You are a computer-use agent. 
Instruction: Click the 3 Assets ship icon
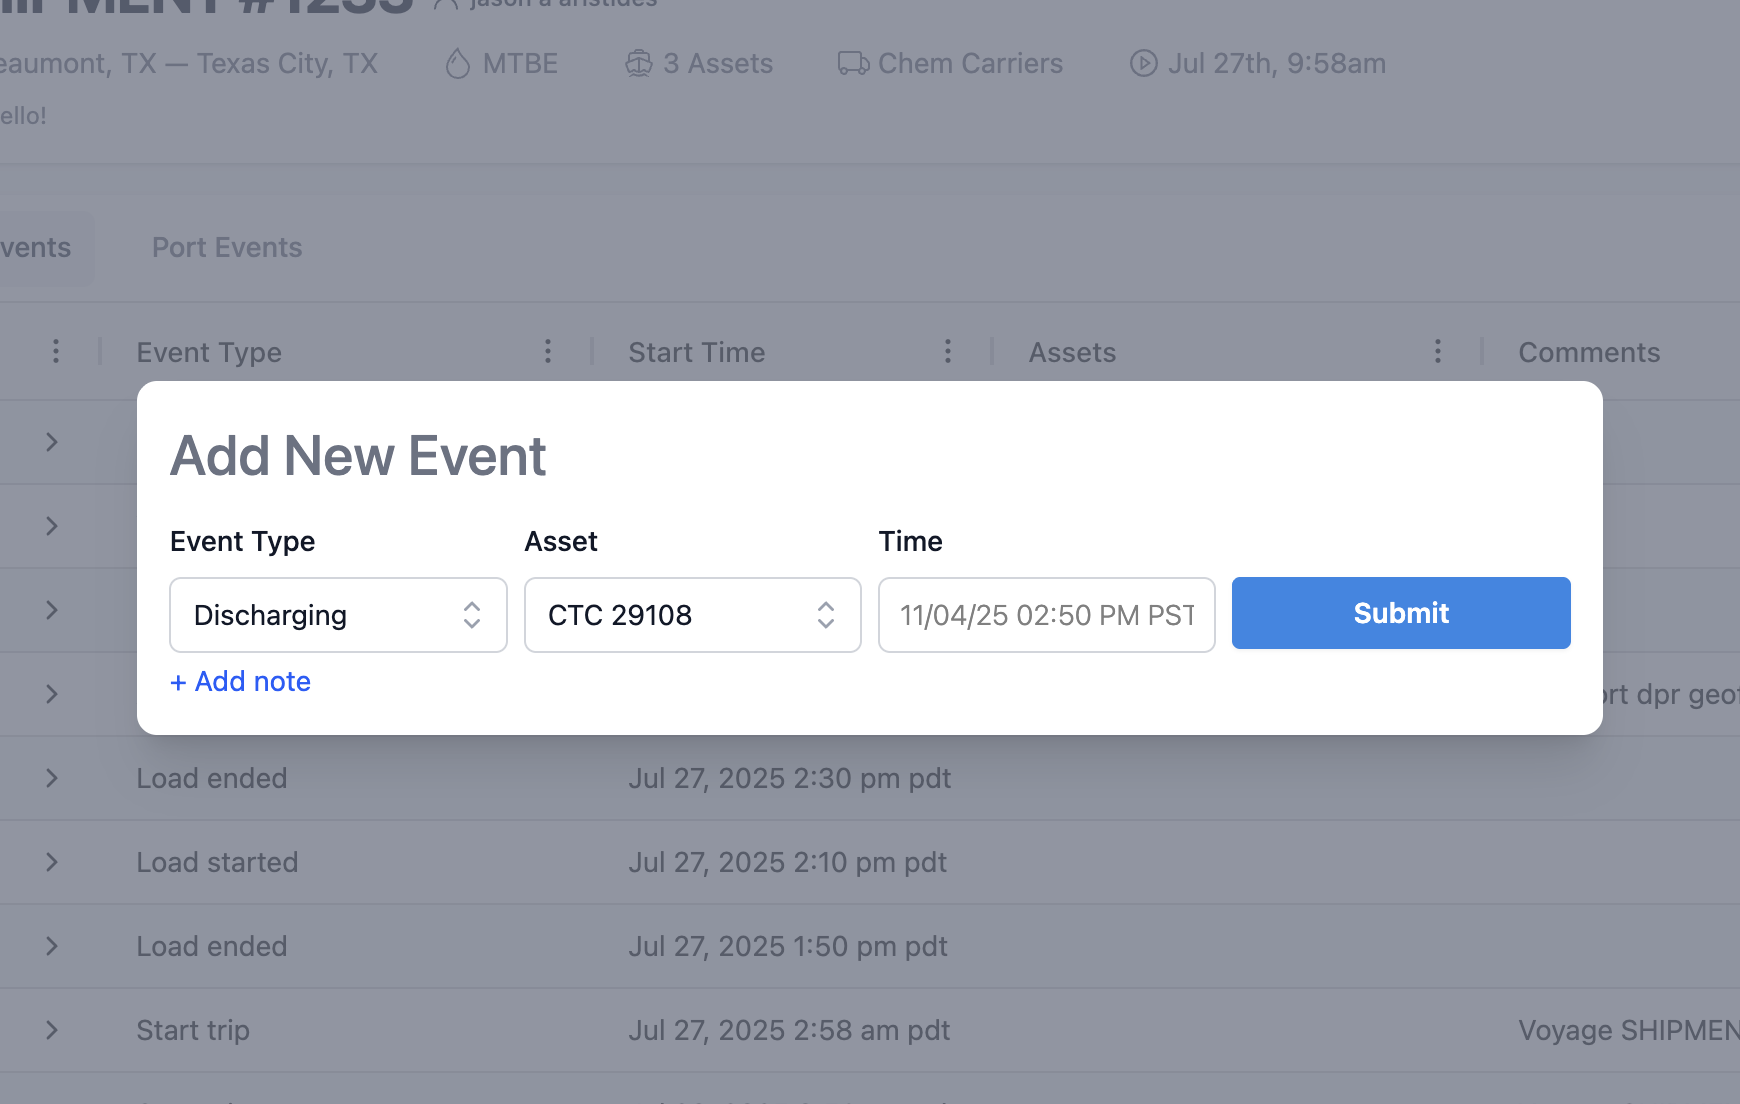click(x=638, y=64)
